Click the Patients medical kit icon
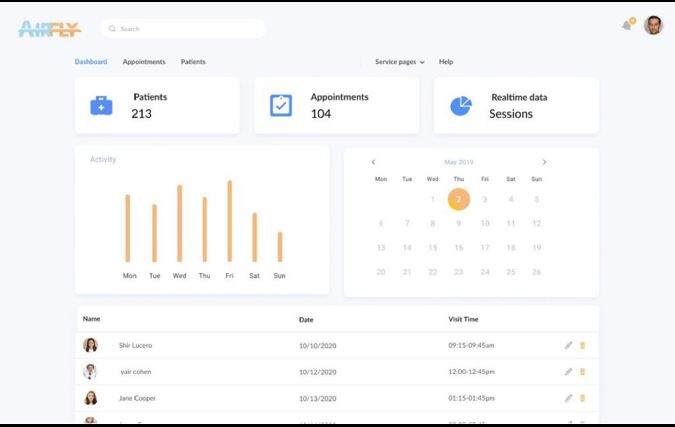This screenshot has width=675, height=427. click(101, 106)
